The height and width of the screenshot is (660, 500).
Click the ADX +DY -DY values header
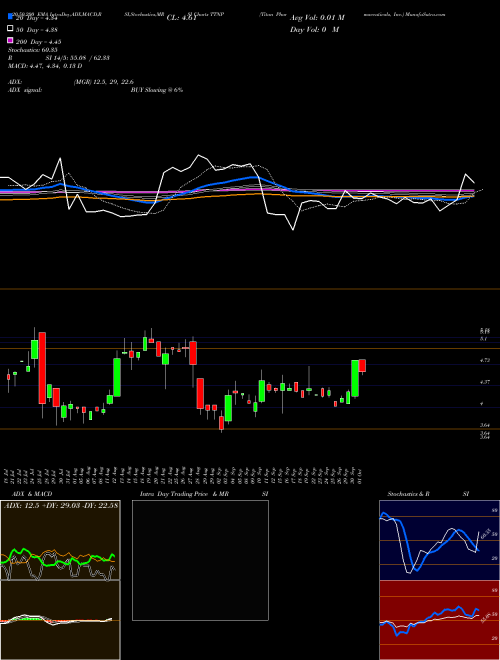61,505
